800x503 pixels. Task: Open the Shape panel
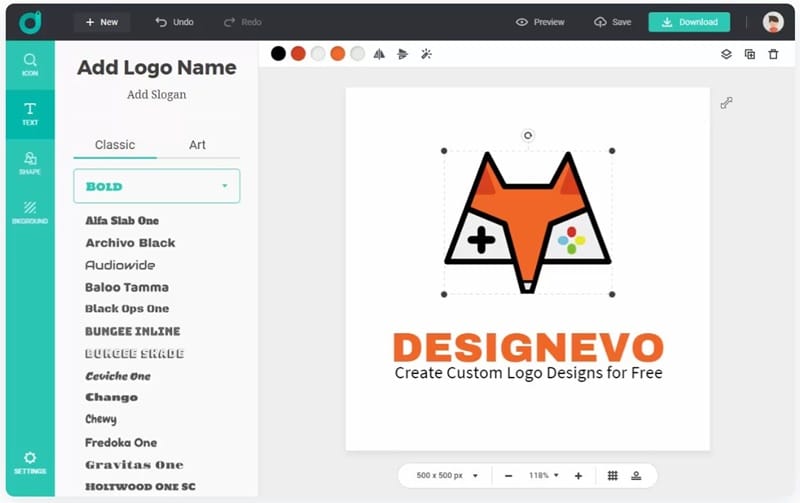pyautogui.click(x=30, y=163)
